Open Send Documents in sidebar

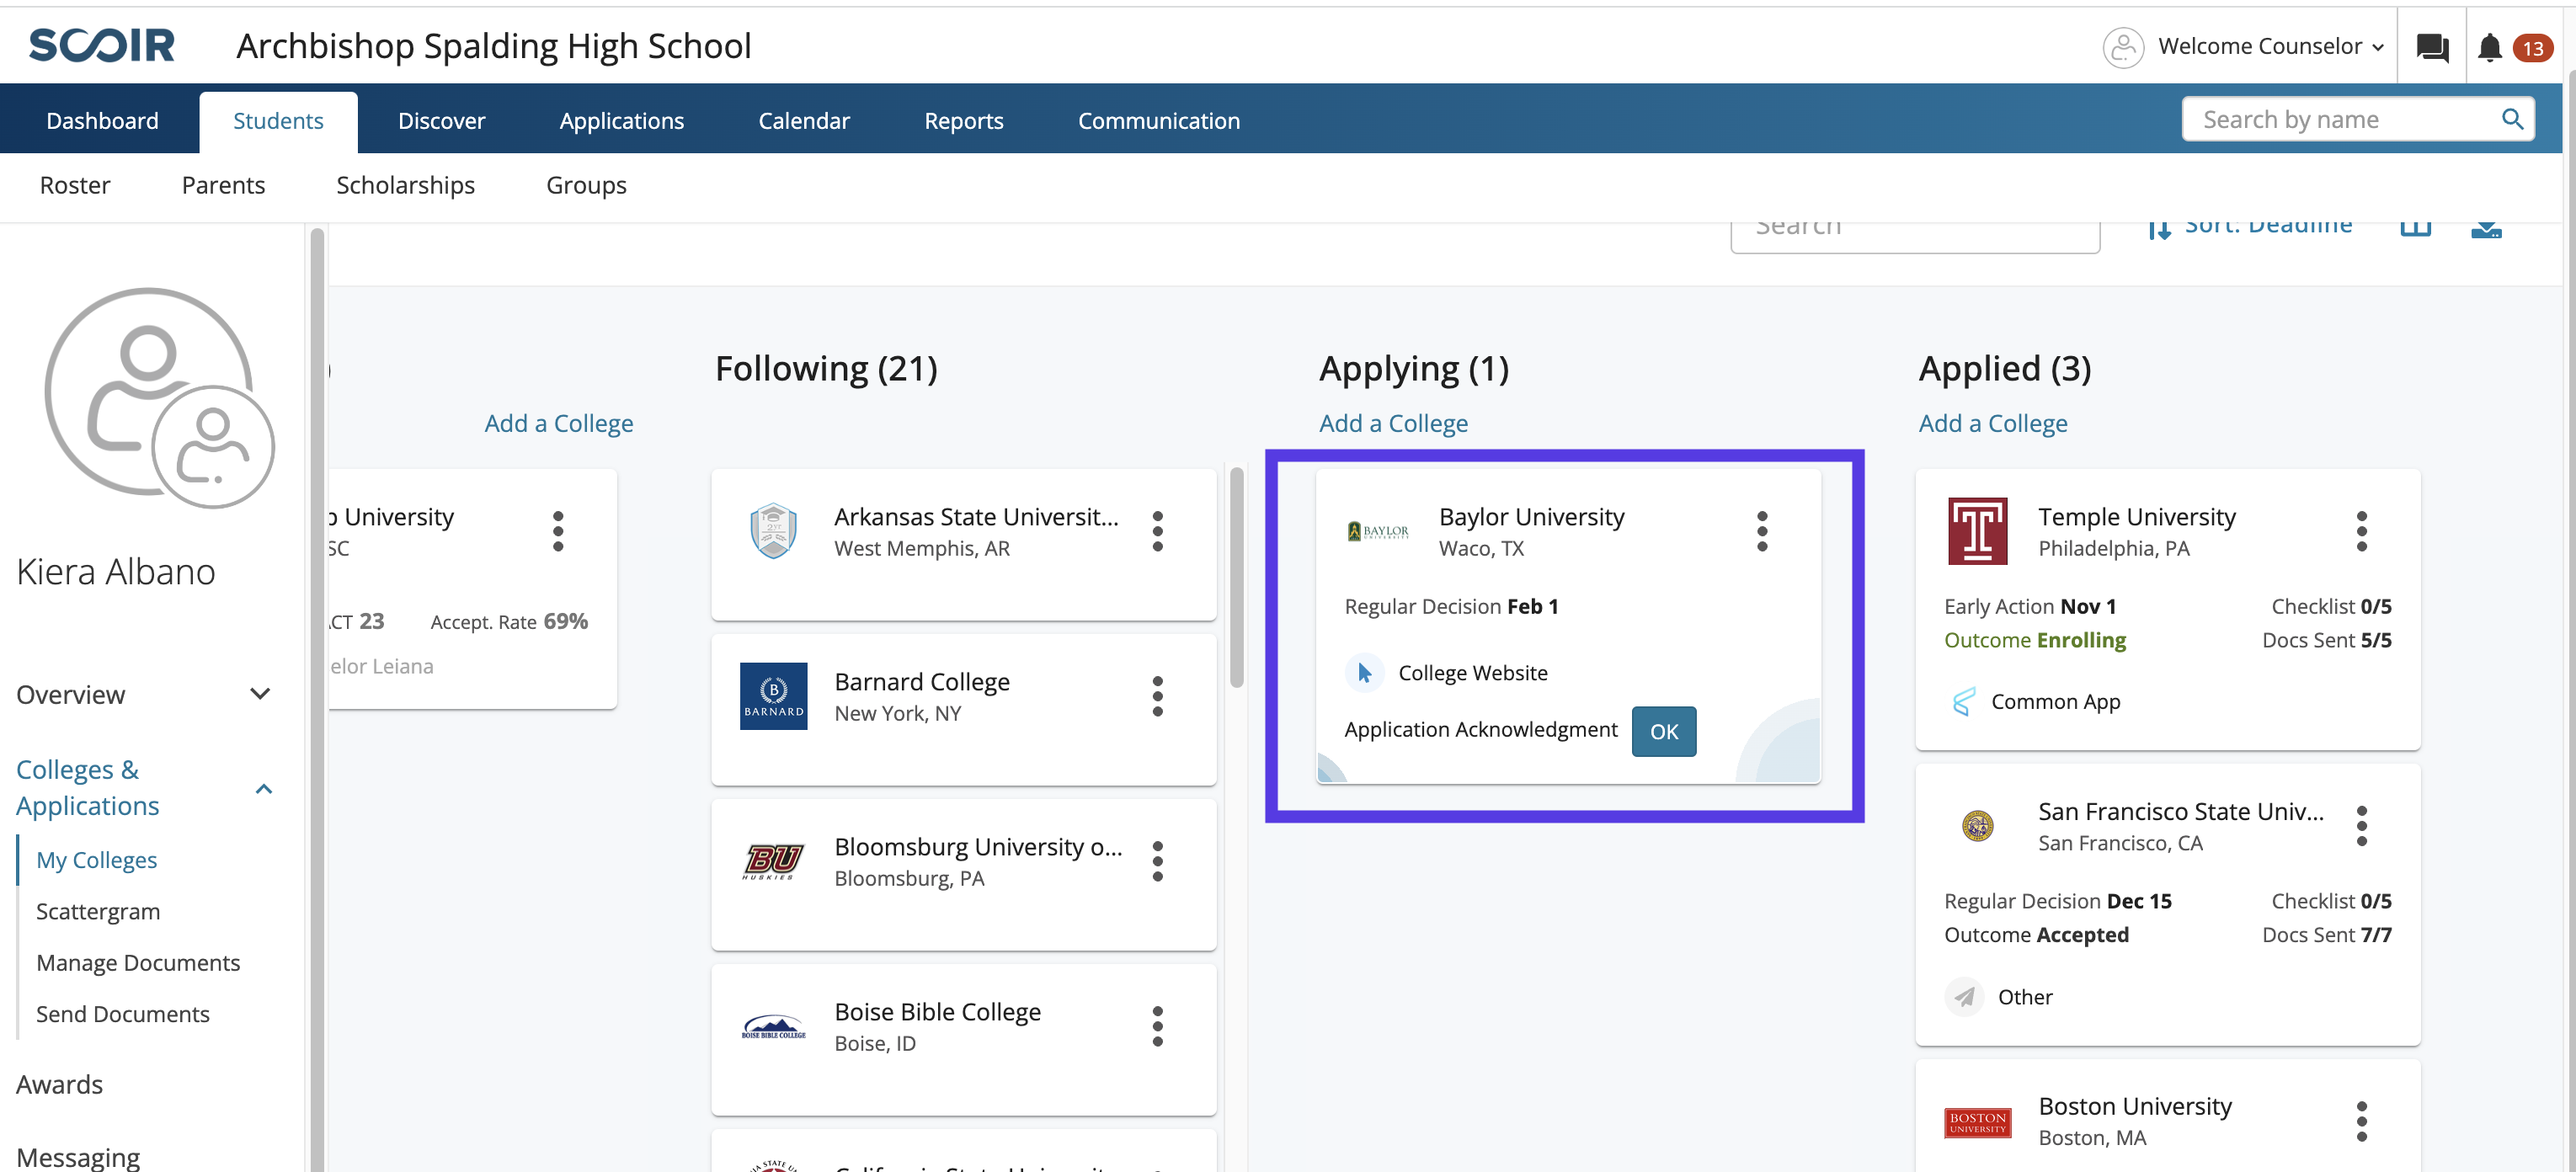pos(122,1014)
